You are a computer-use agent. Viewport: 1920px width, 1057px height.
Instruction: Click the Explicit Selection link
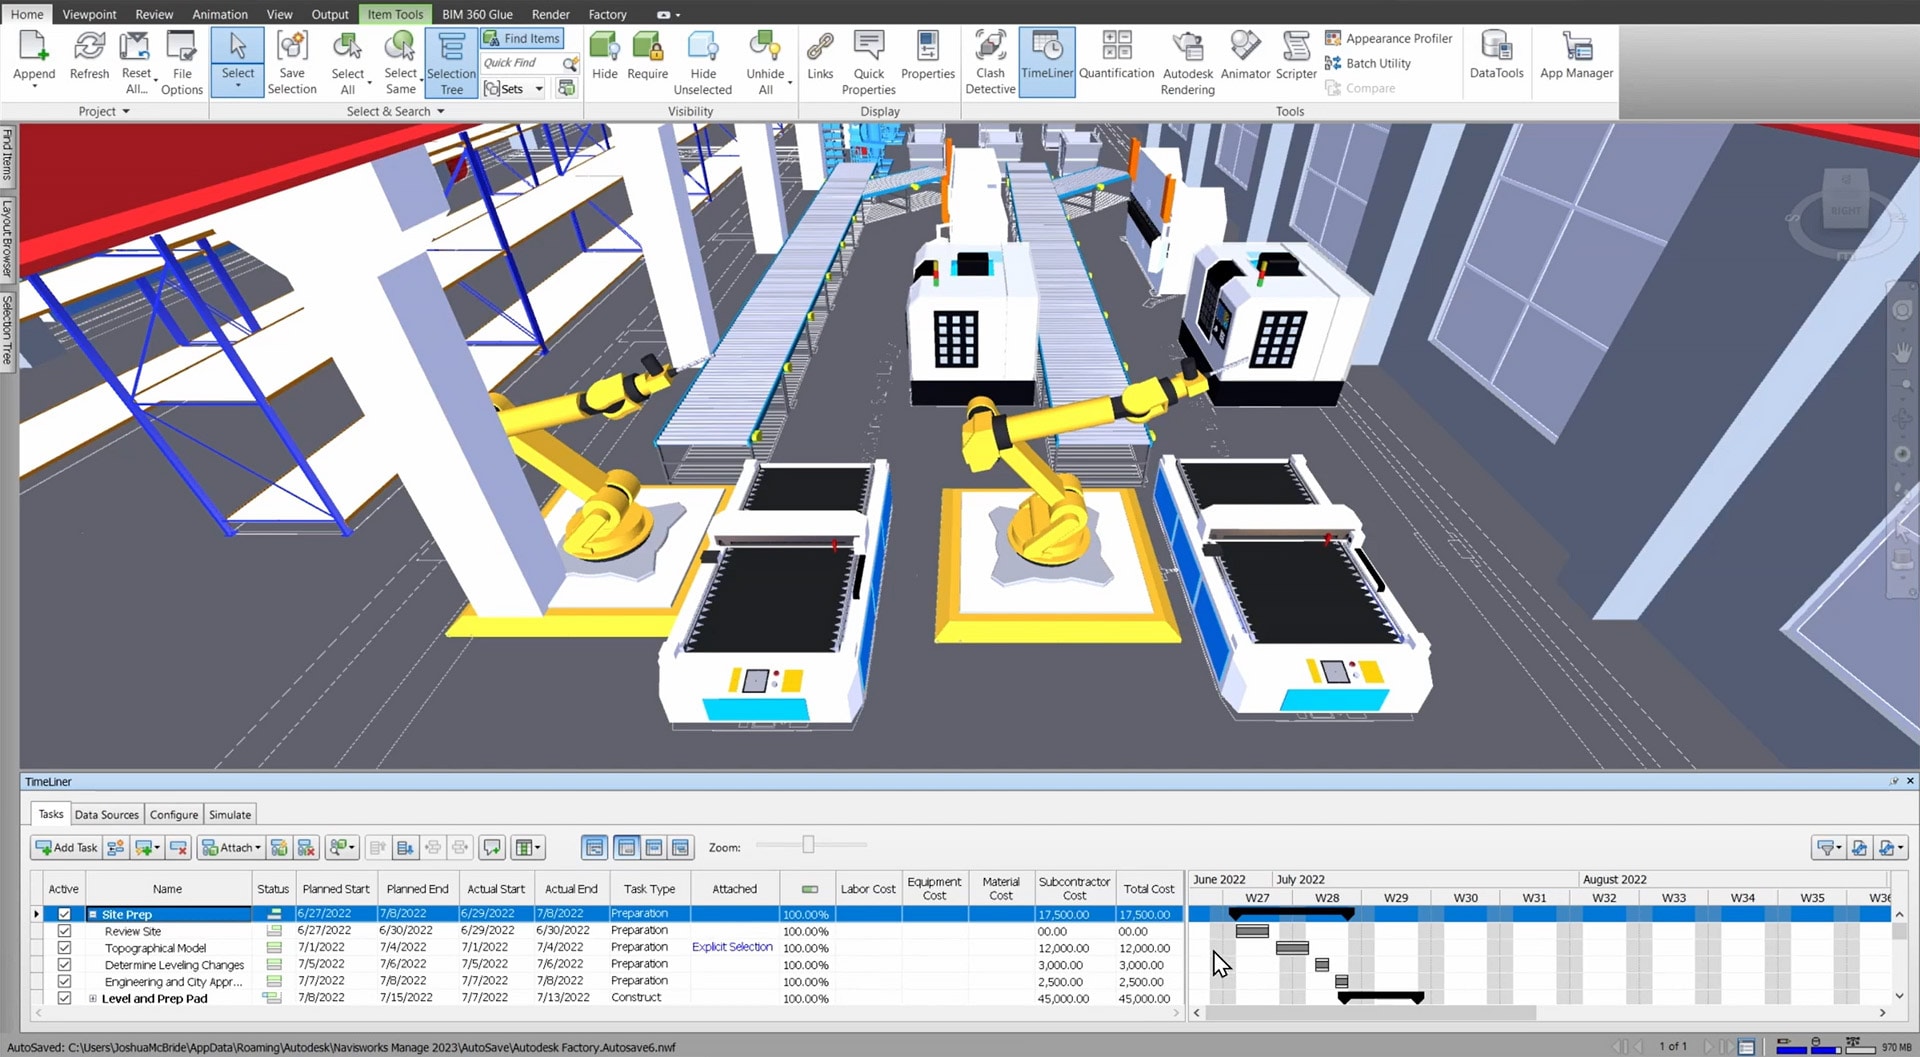click(x=732, y=947)
